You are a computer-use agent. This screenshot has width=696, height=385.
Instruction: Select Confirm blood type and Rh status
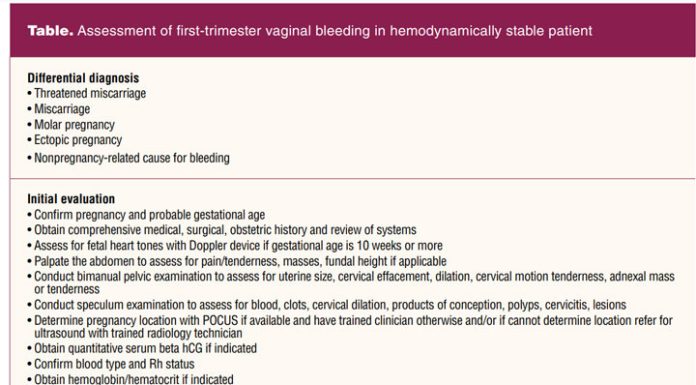111,364
